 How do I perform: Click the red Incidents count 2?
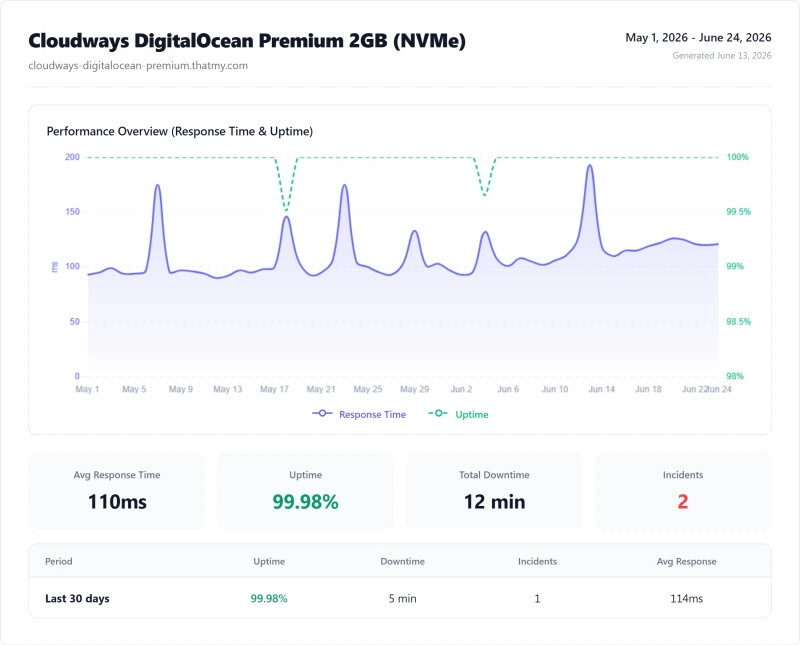[683, 502]
